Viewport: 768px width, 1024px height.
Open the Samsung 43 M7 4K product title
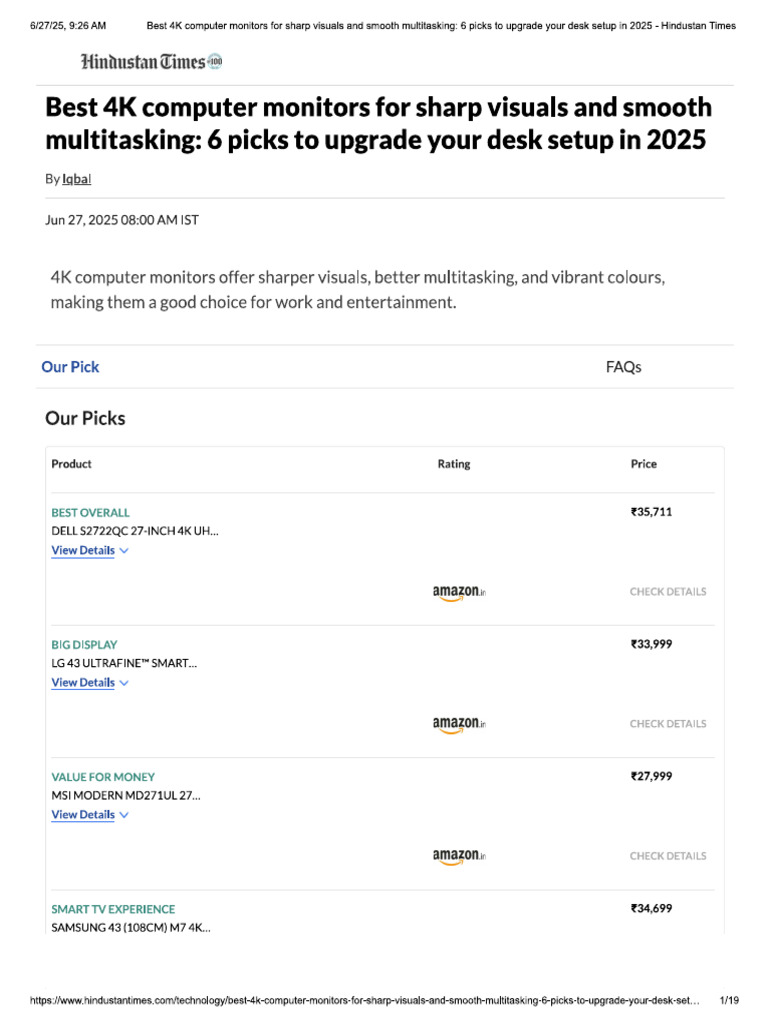pos(131,927)
